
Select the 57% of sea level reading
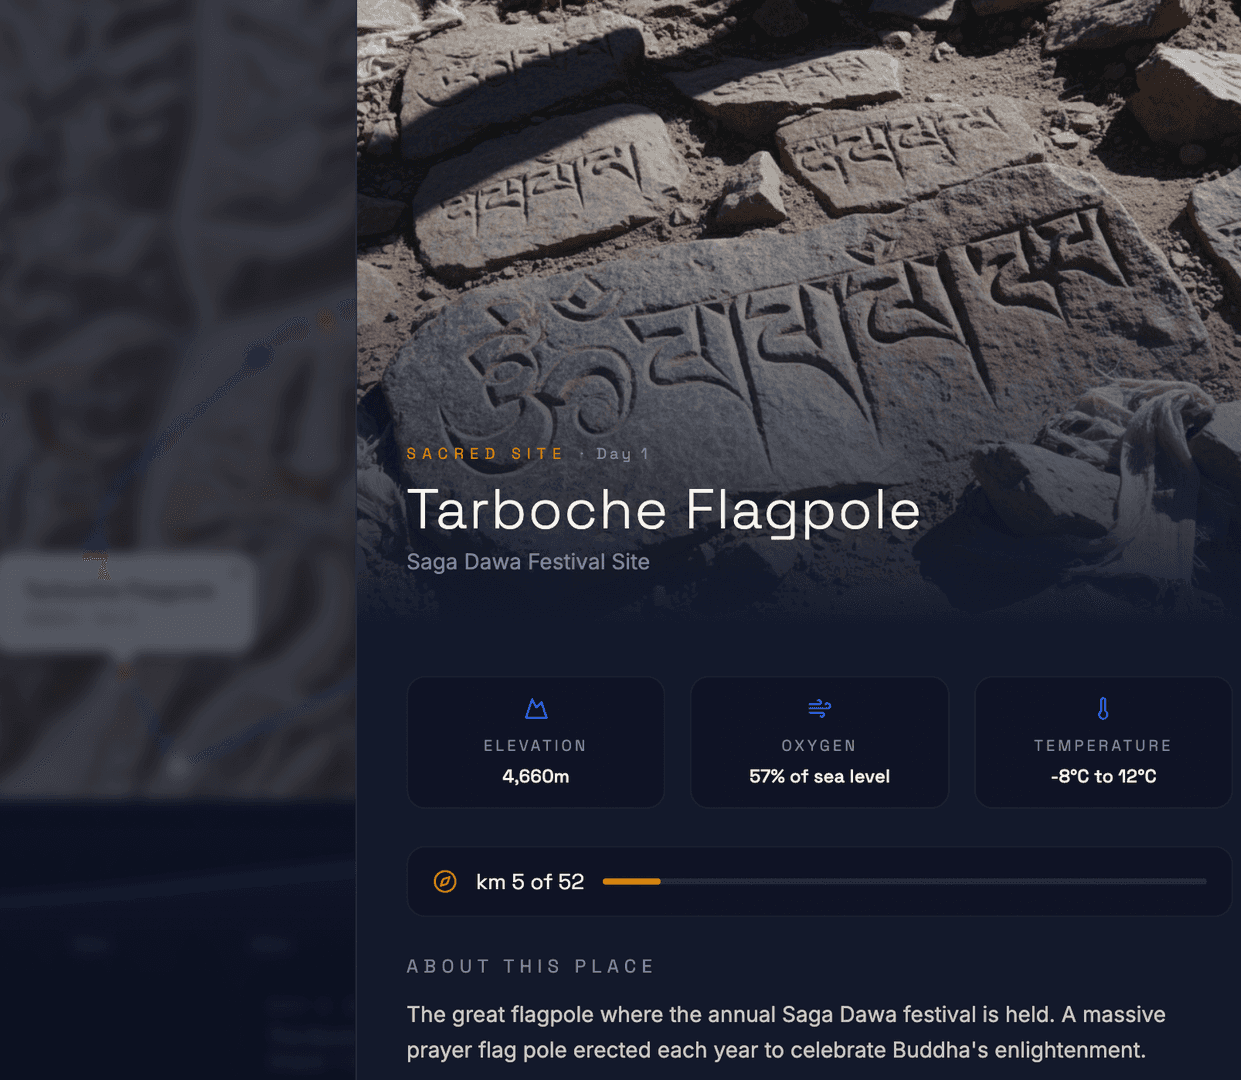pos(819,776)
